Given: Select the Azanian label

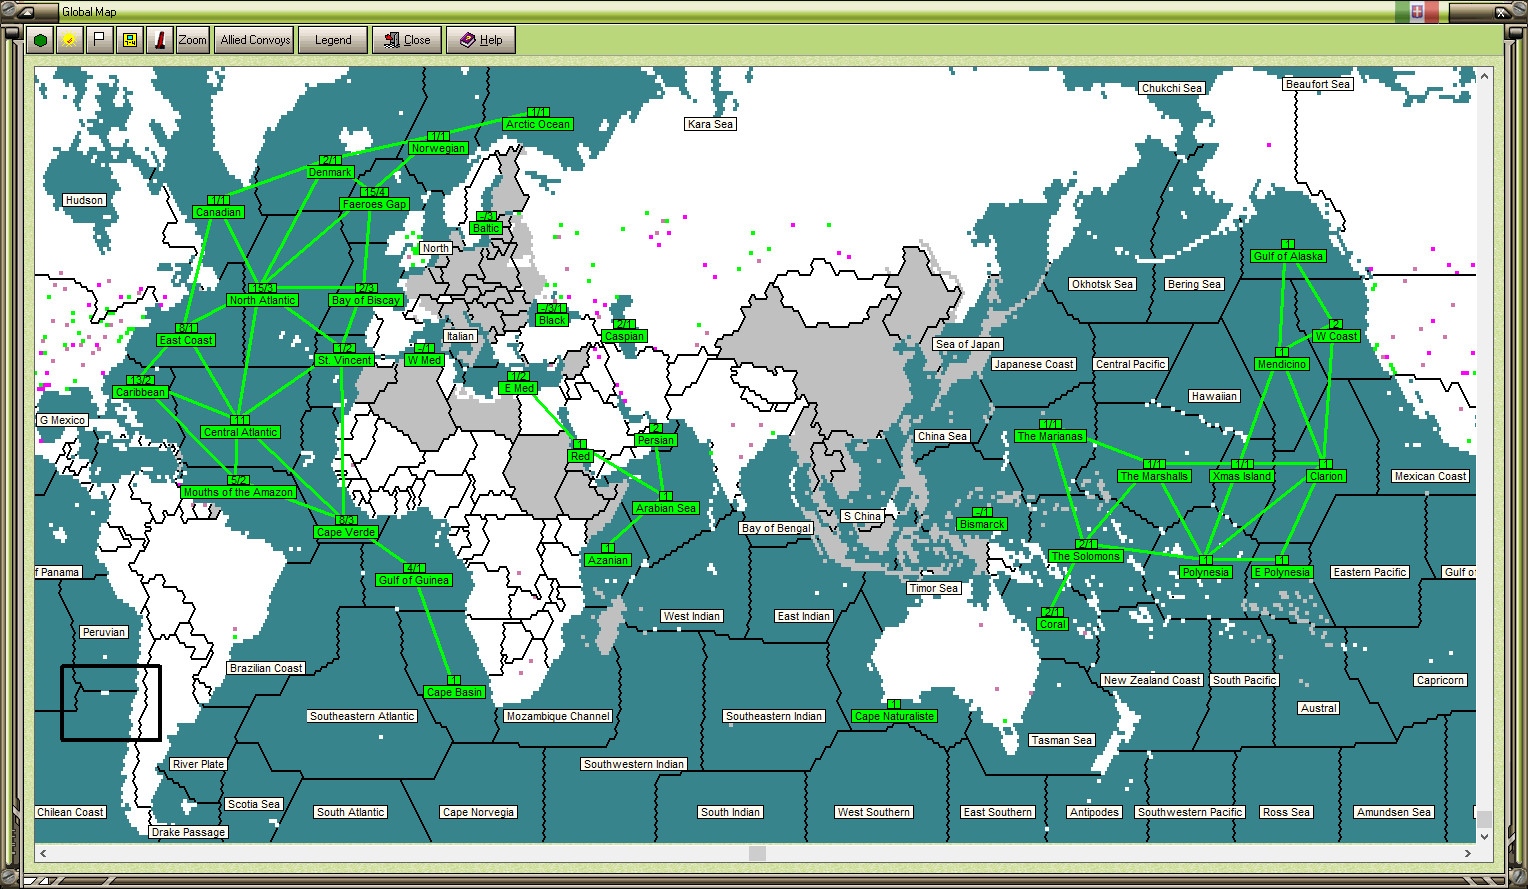Looking at the screenshot, I should (x=608, y=560).
